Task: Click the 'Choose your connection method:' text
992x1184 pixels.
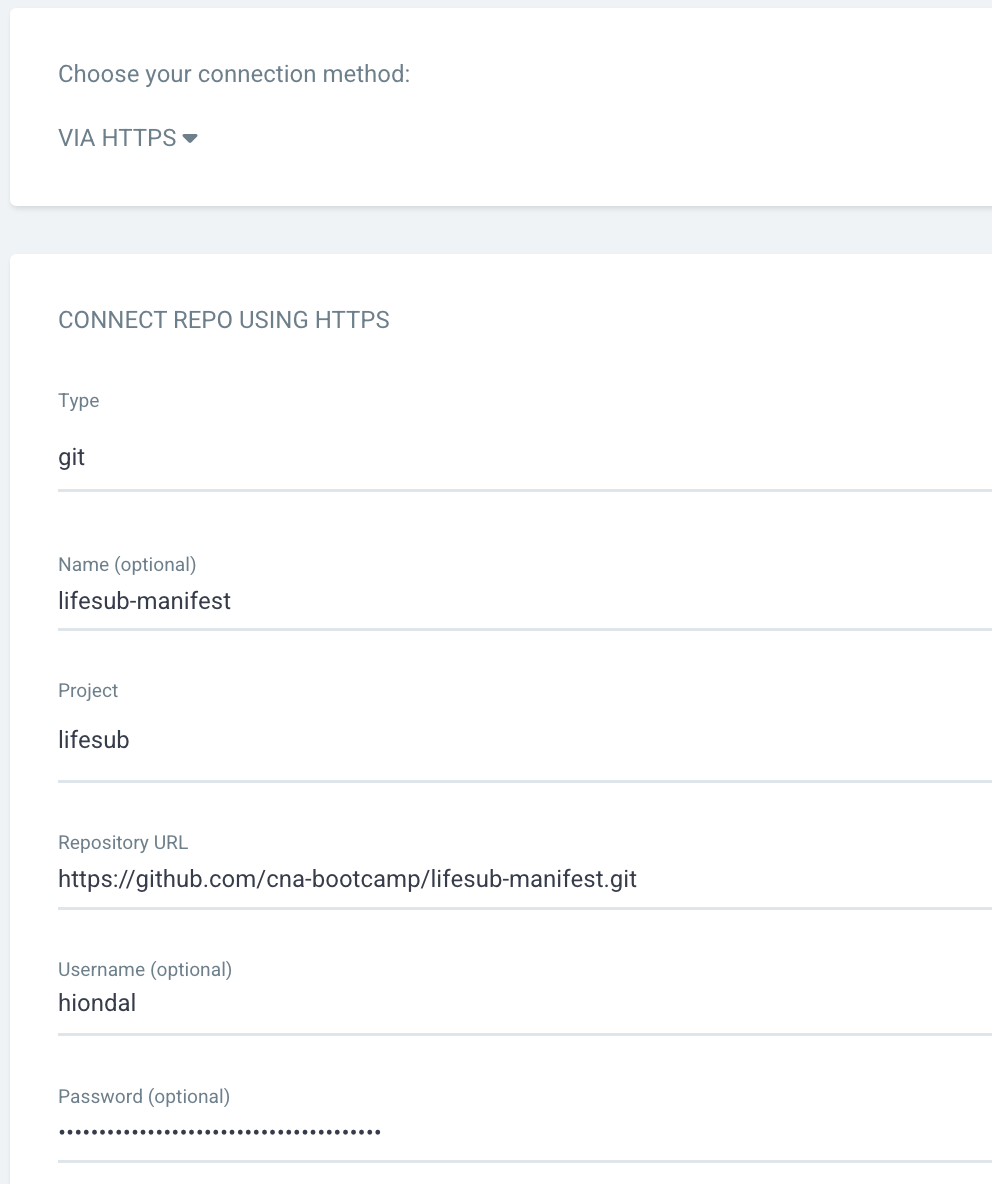Action: coord(234,74)
